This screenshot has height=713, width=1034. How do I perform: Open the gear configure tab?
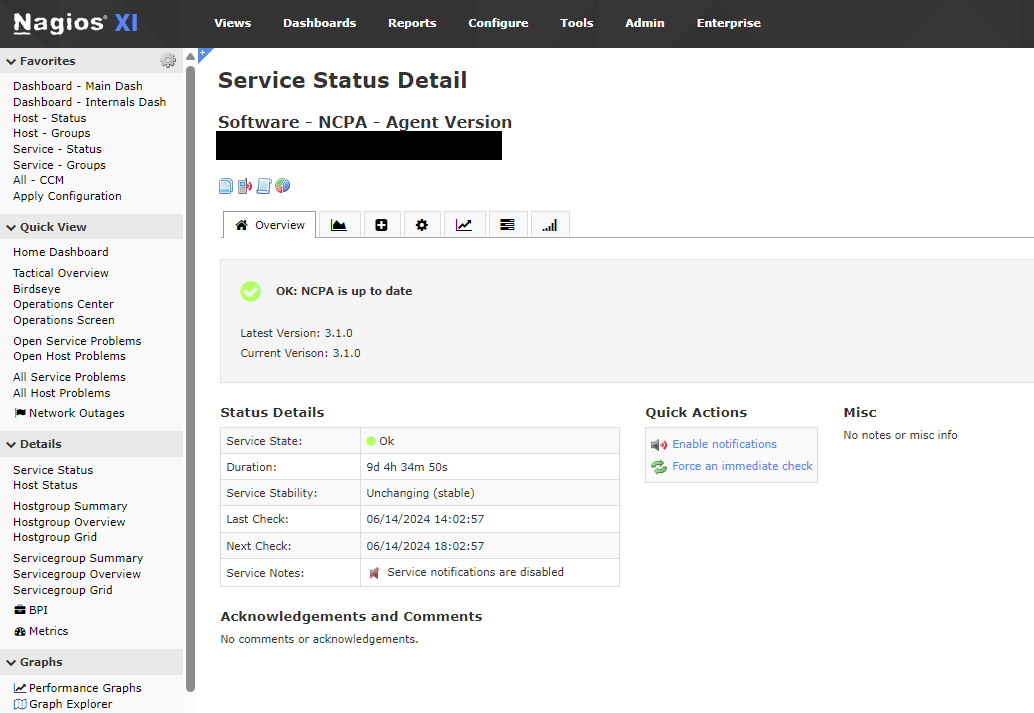coord(422,225)
